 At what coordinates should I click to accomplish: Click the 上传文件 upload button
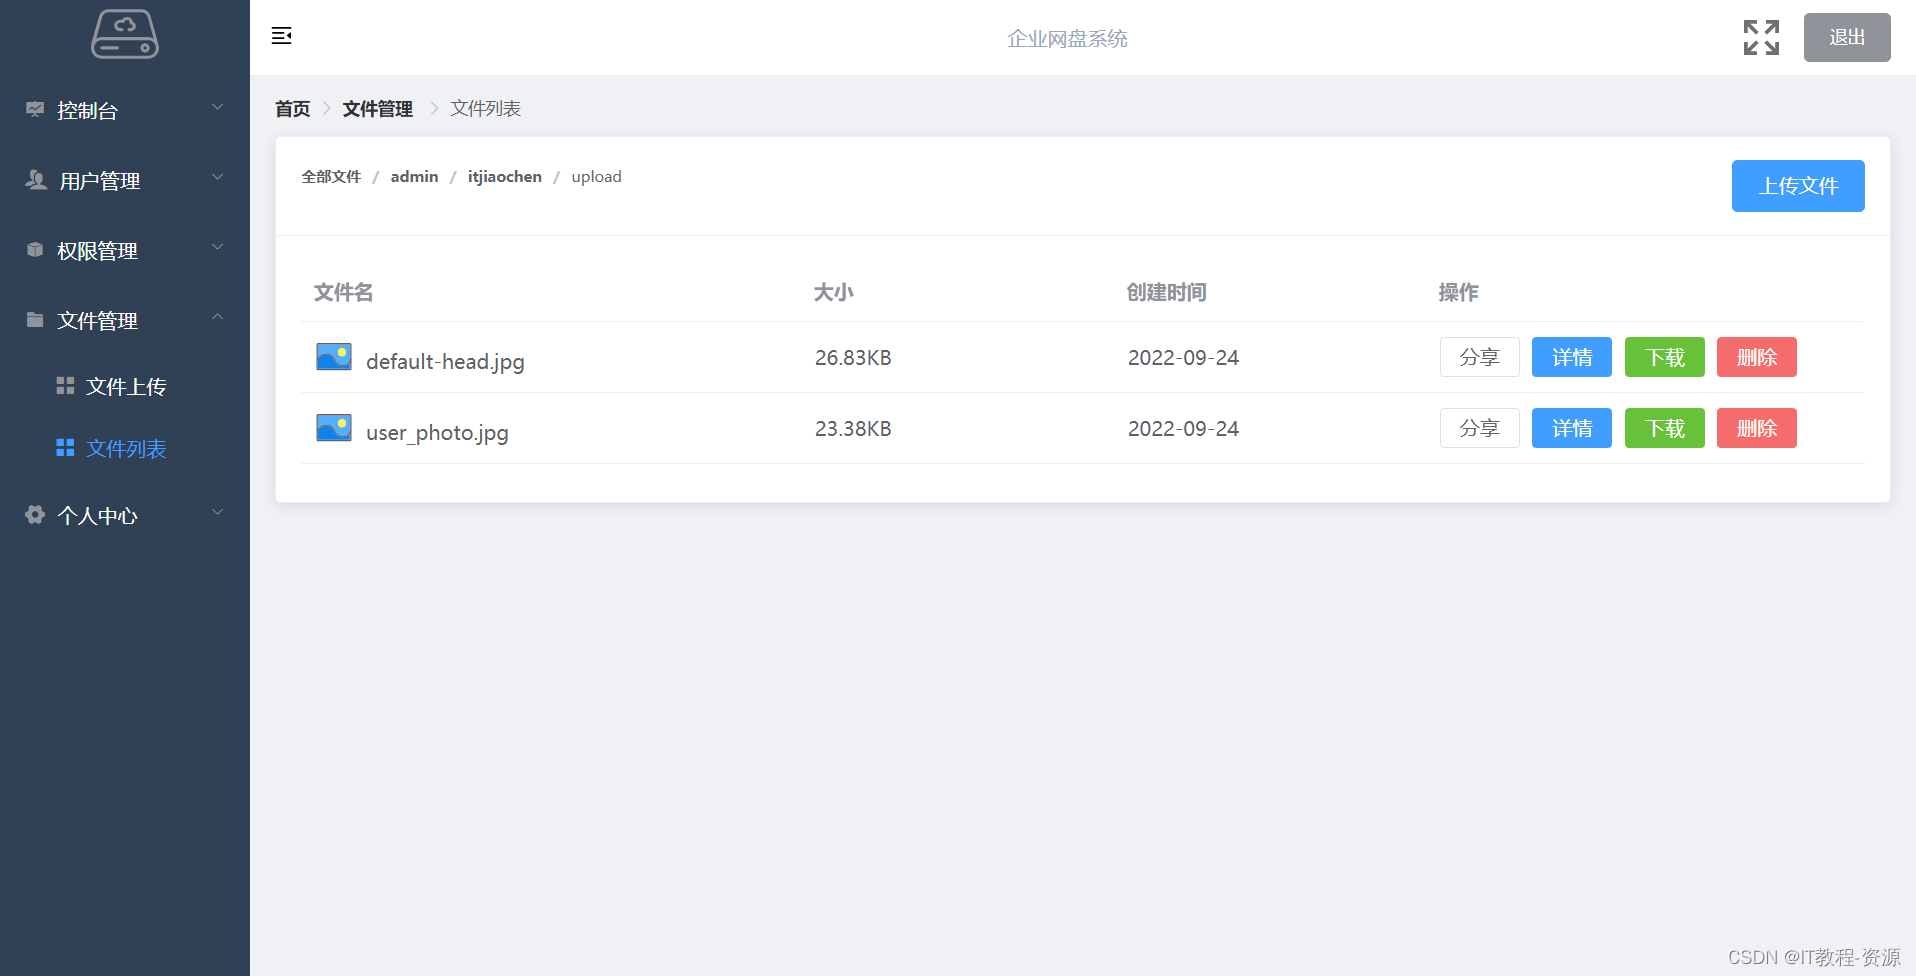[1798, 186]
